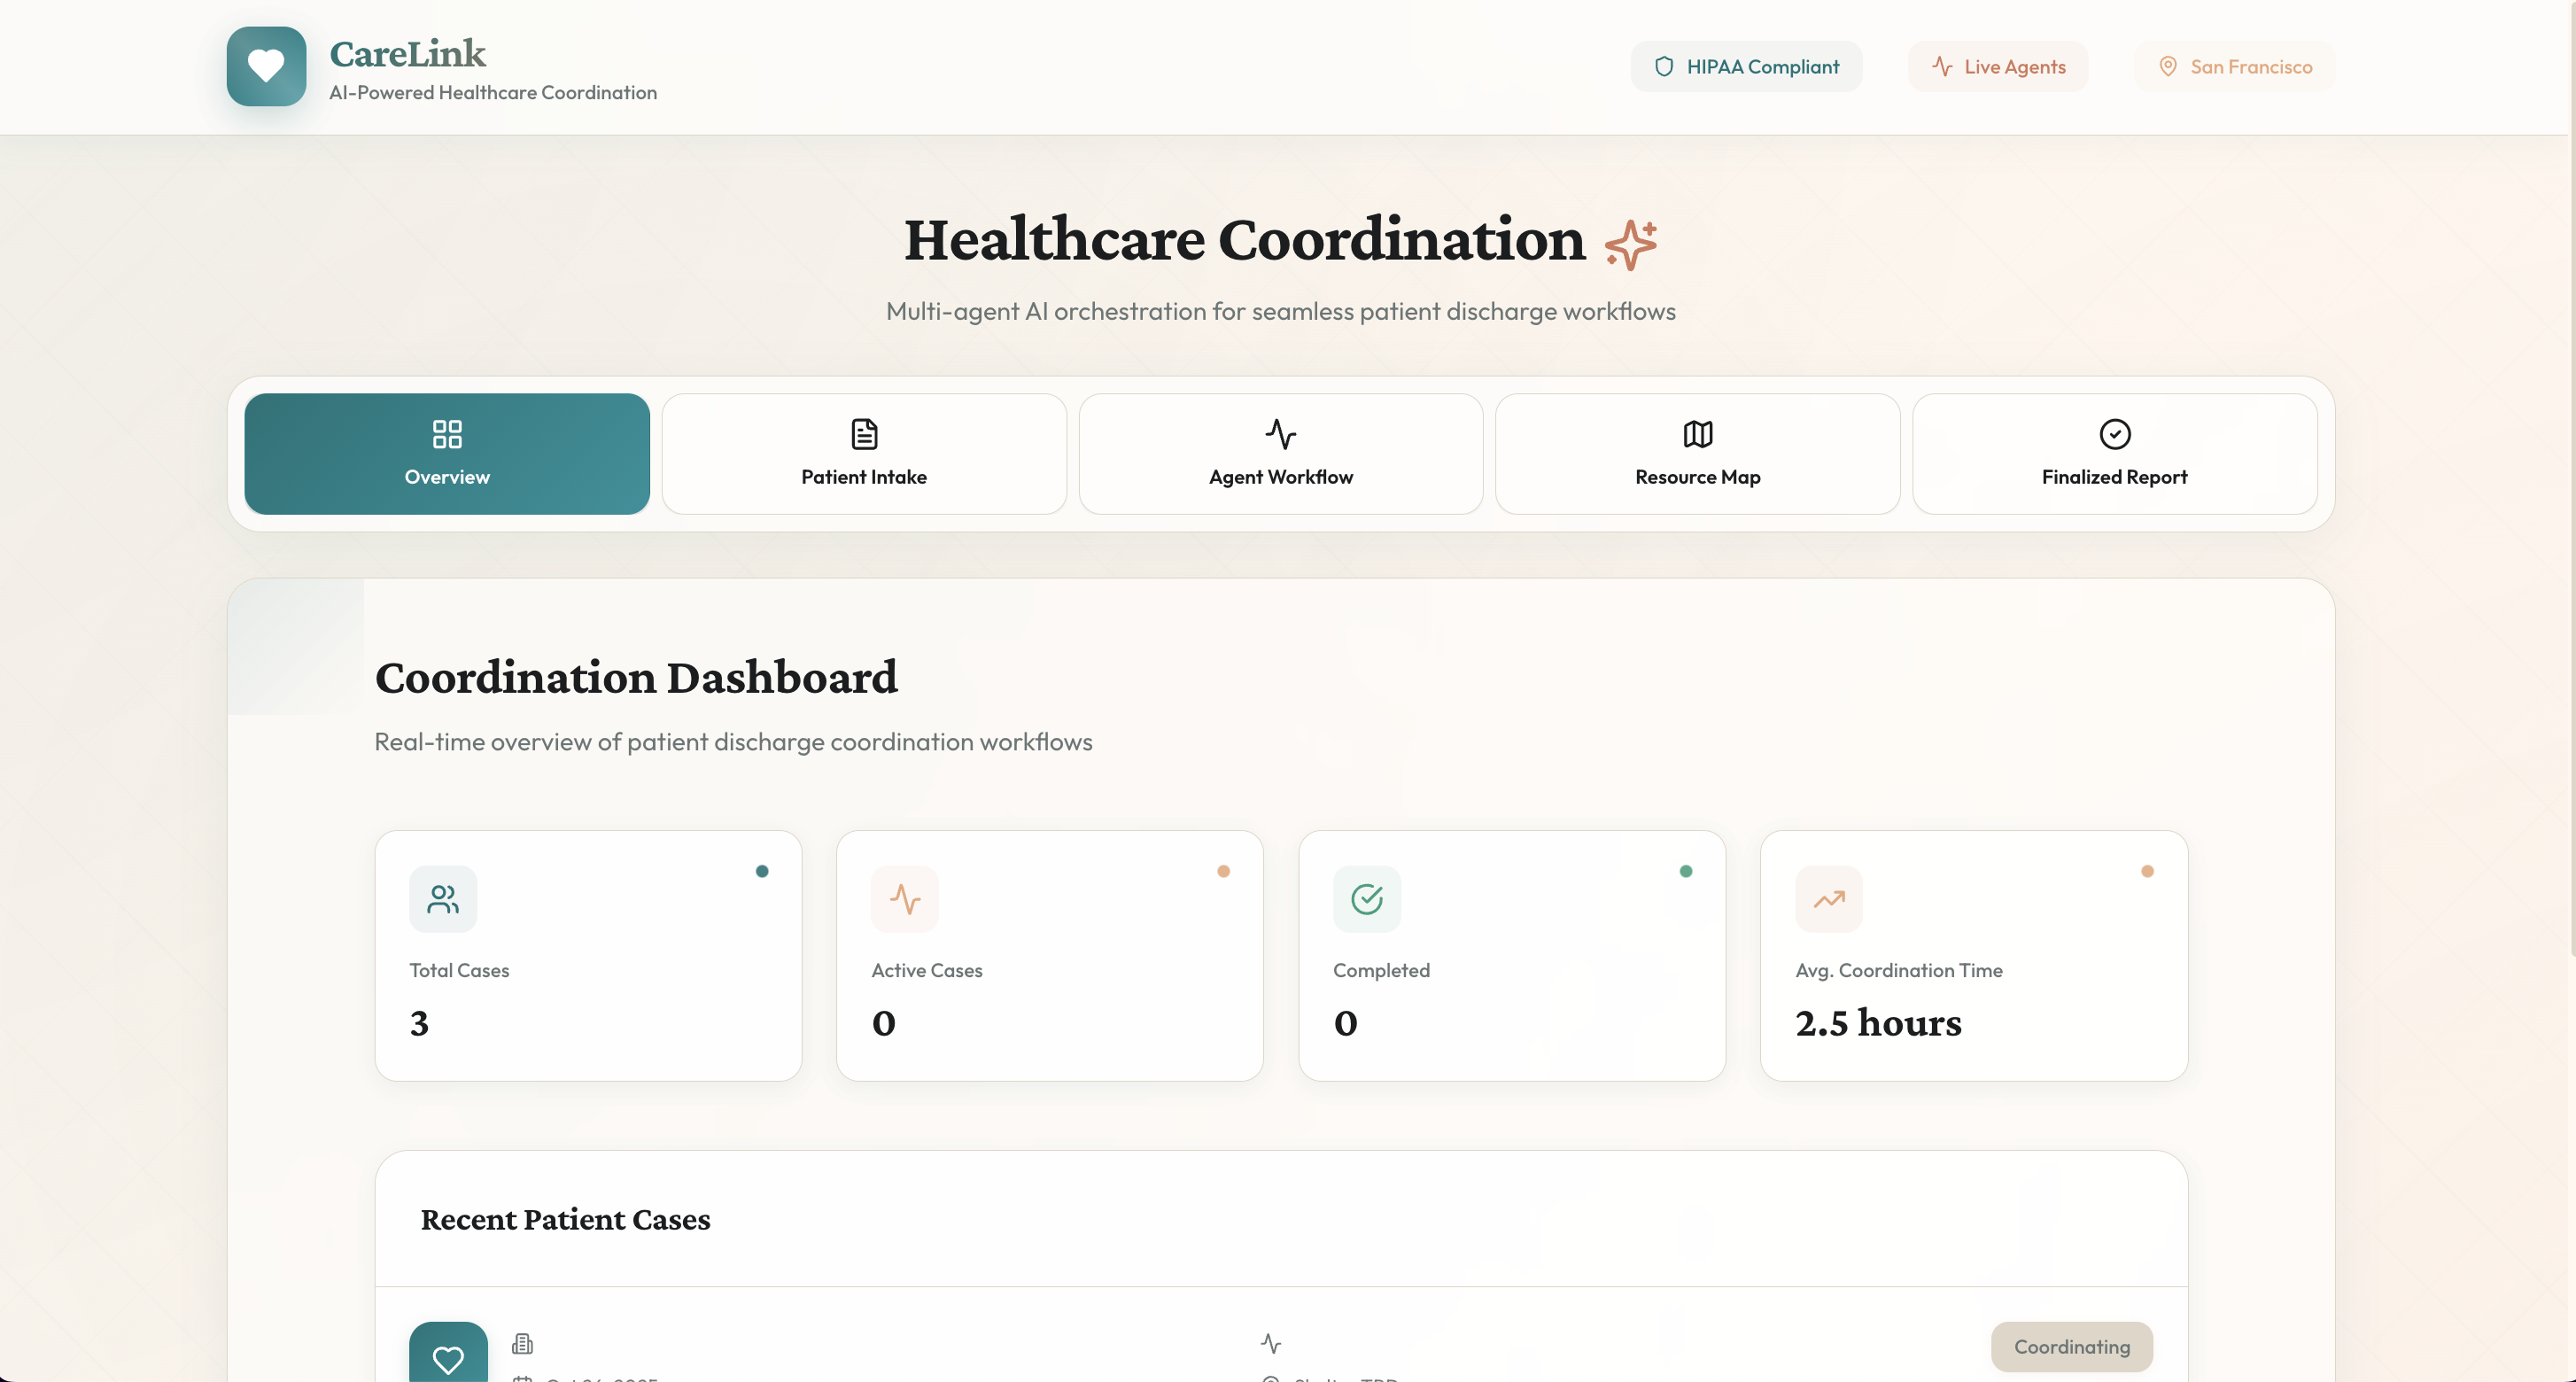Click the Active Cases pulse icon
Screen dimensions: 2576x1382
(x=905, y=899)
